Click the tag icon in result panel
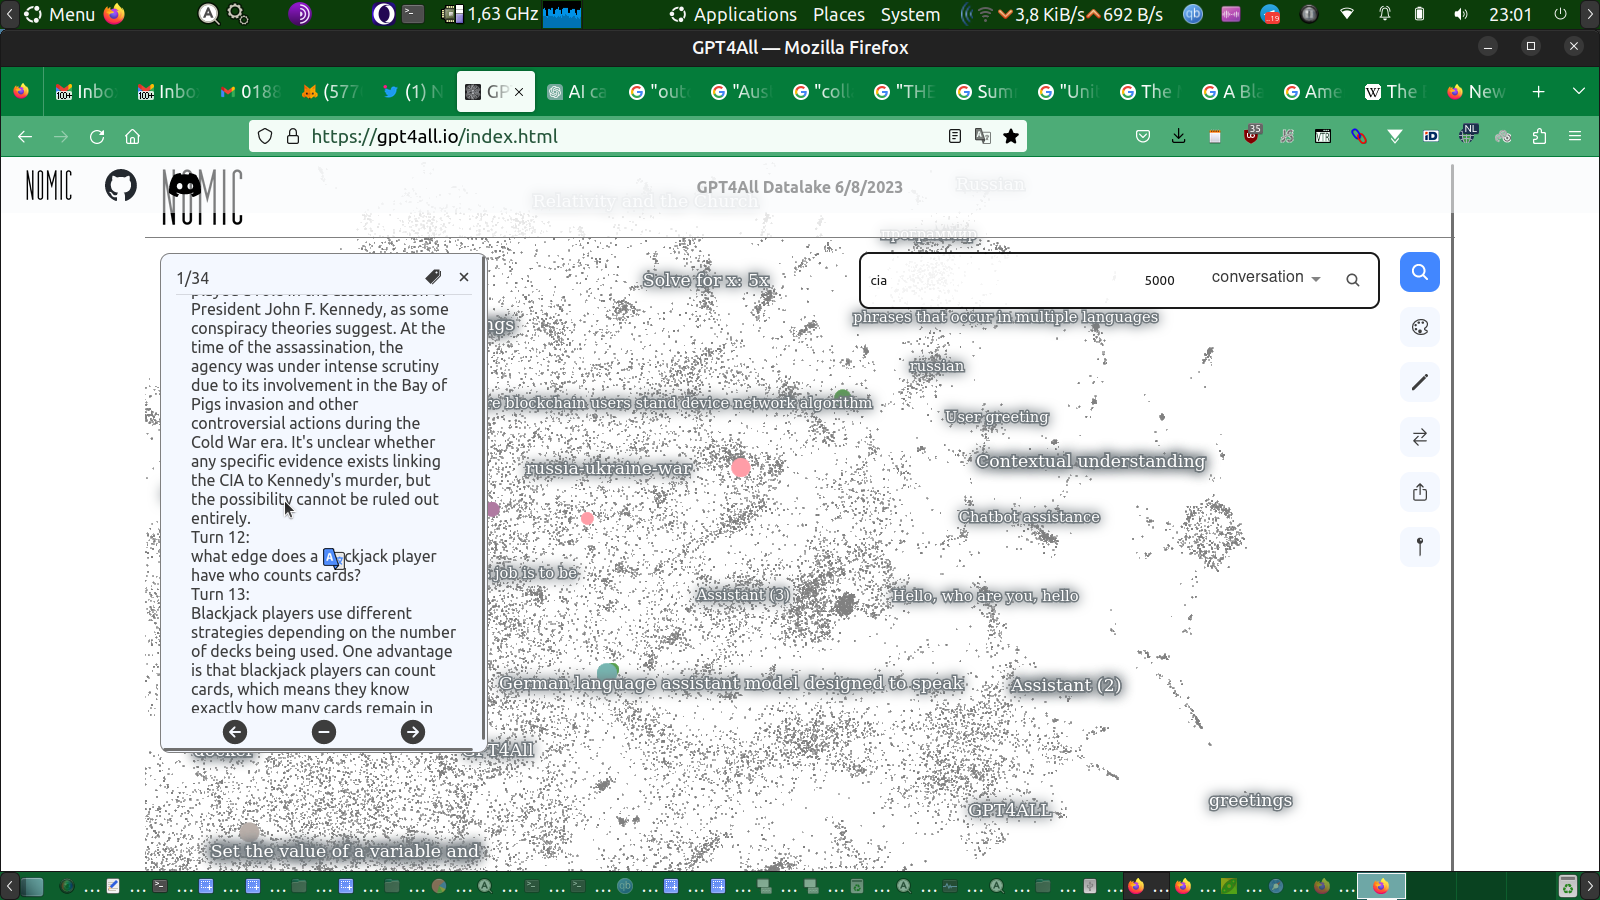This screenshot has width=1600, height=900. (x=433, y=277)
